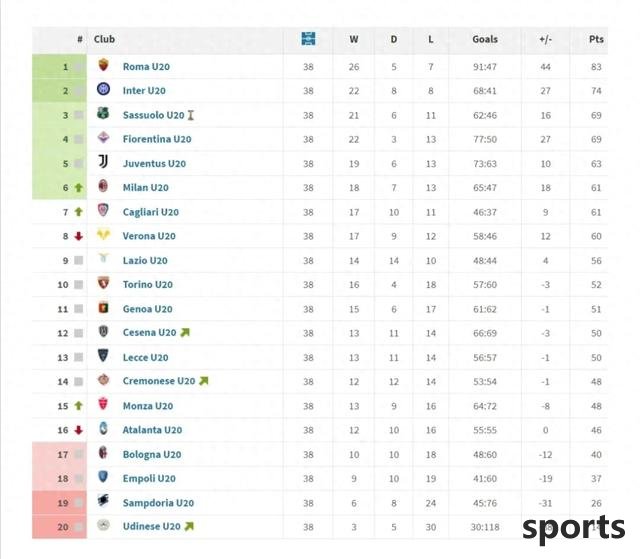Click the Juventus U20 logo
The height and width of the screenshot is (559, 640).
coord(104,162)
